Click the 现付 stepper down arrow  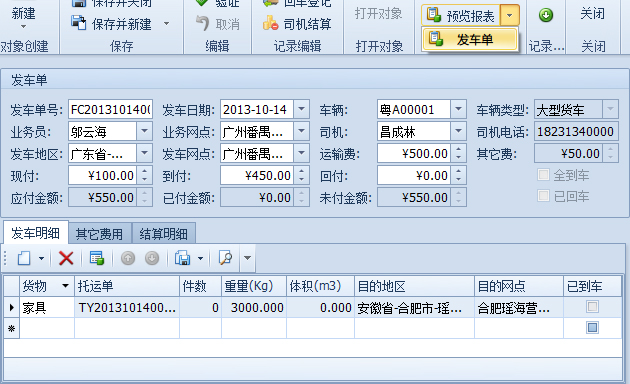144,180
